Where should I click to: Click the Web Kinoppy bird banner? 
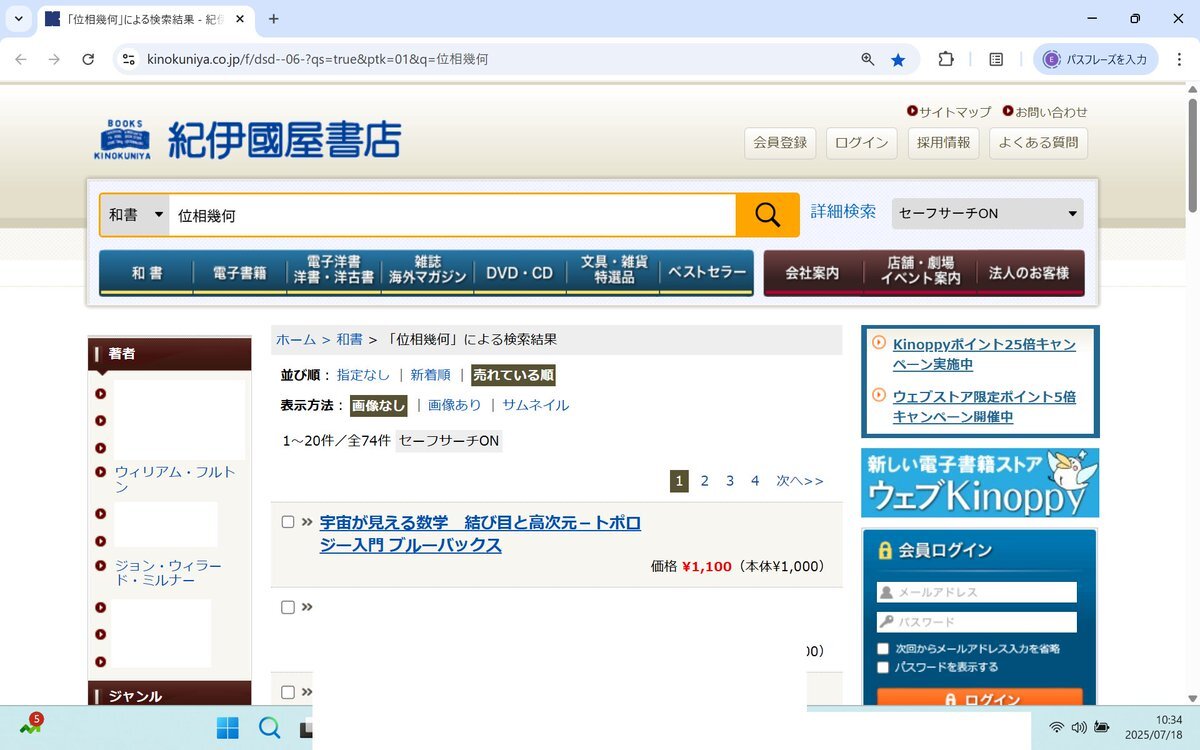pyautogui.click(x=980, y=483)
